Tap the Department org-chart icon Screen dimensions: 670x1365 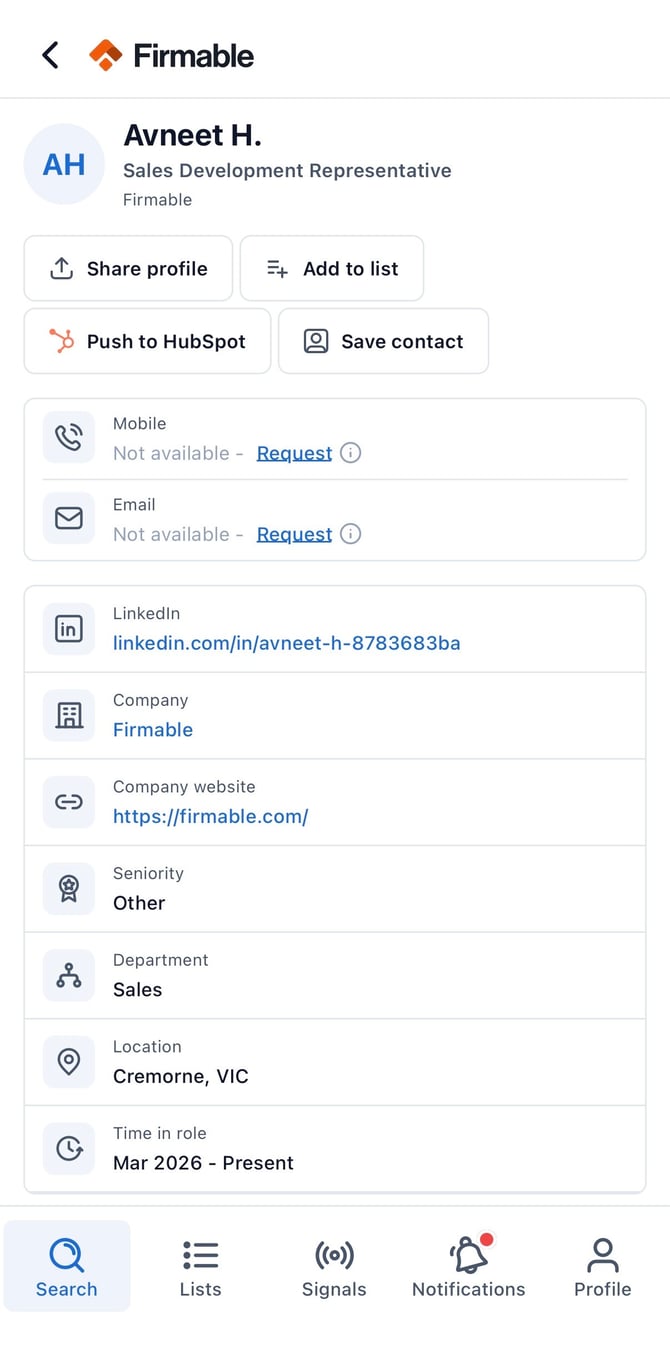point(69,975)
